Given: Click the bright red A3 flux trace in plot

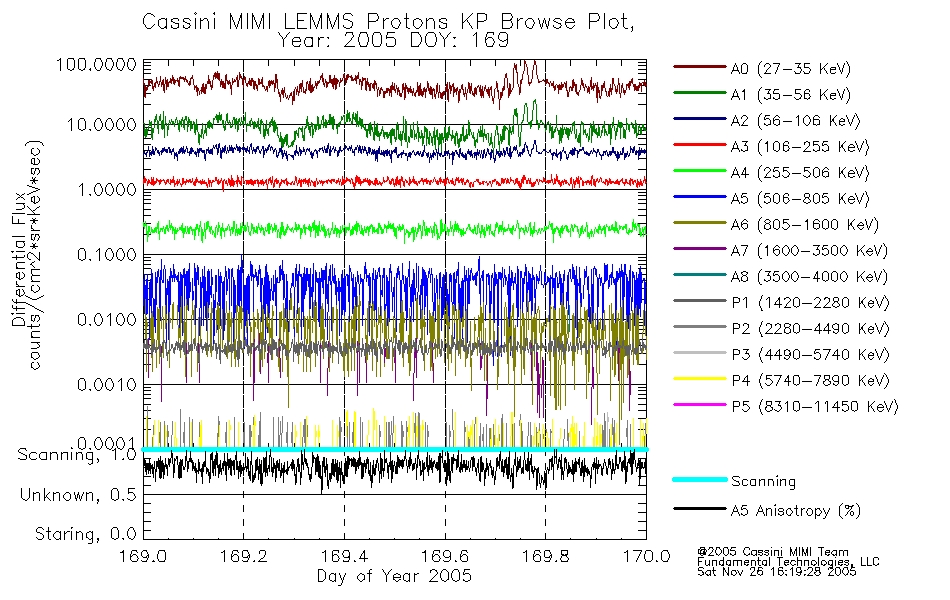Looking at the screenshot, I should point(395,181).
